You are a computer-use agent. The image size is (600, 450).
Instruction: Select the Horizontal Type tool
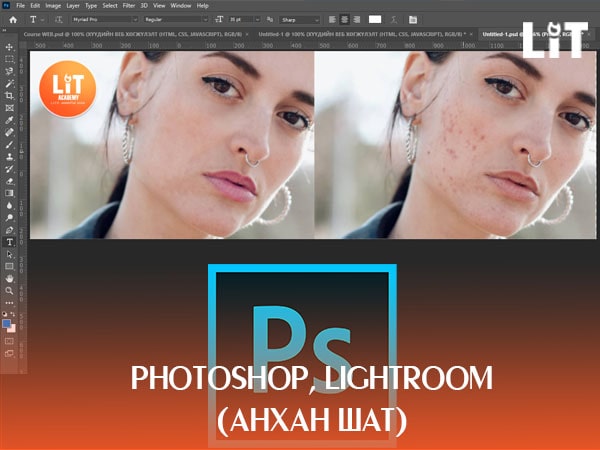coord(9,242)
